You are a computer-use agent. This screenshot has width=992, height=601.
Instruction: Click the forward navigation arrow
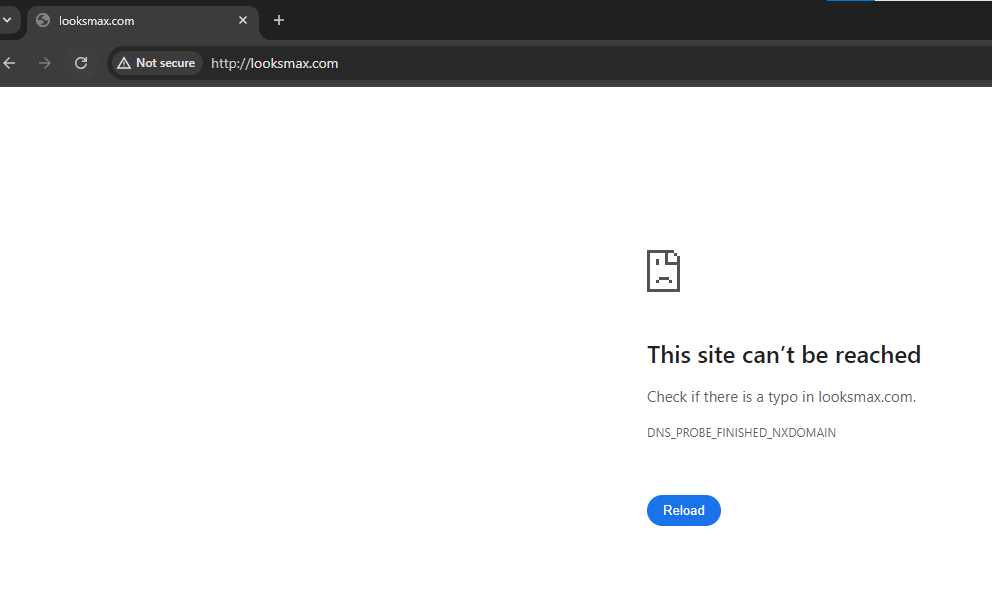coord(44,63)
